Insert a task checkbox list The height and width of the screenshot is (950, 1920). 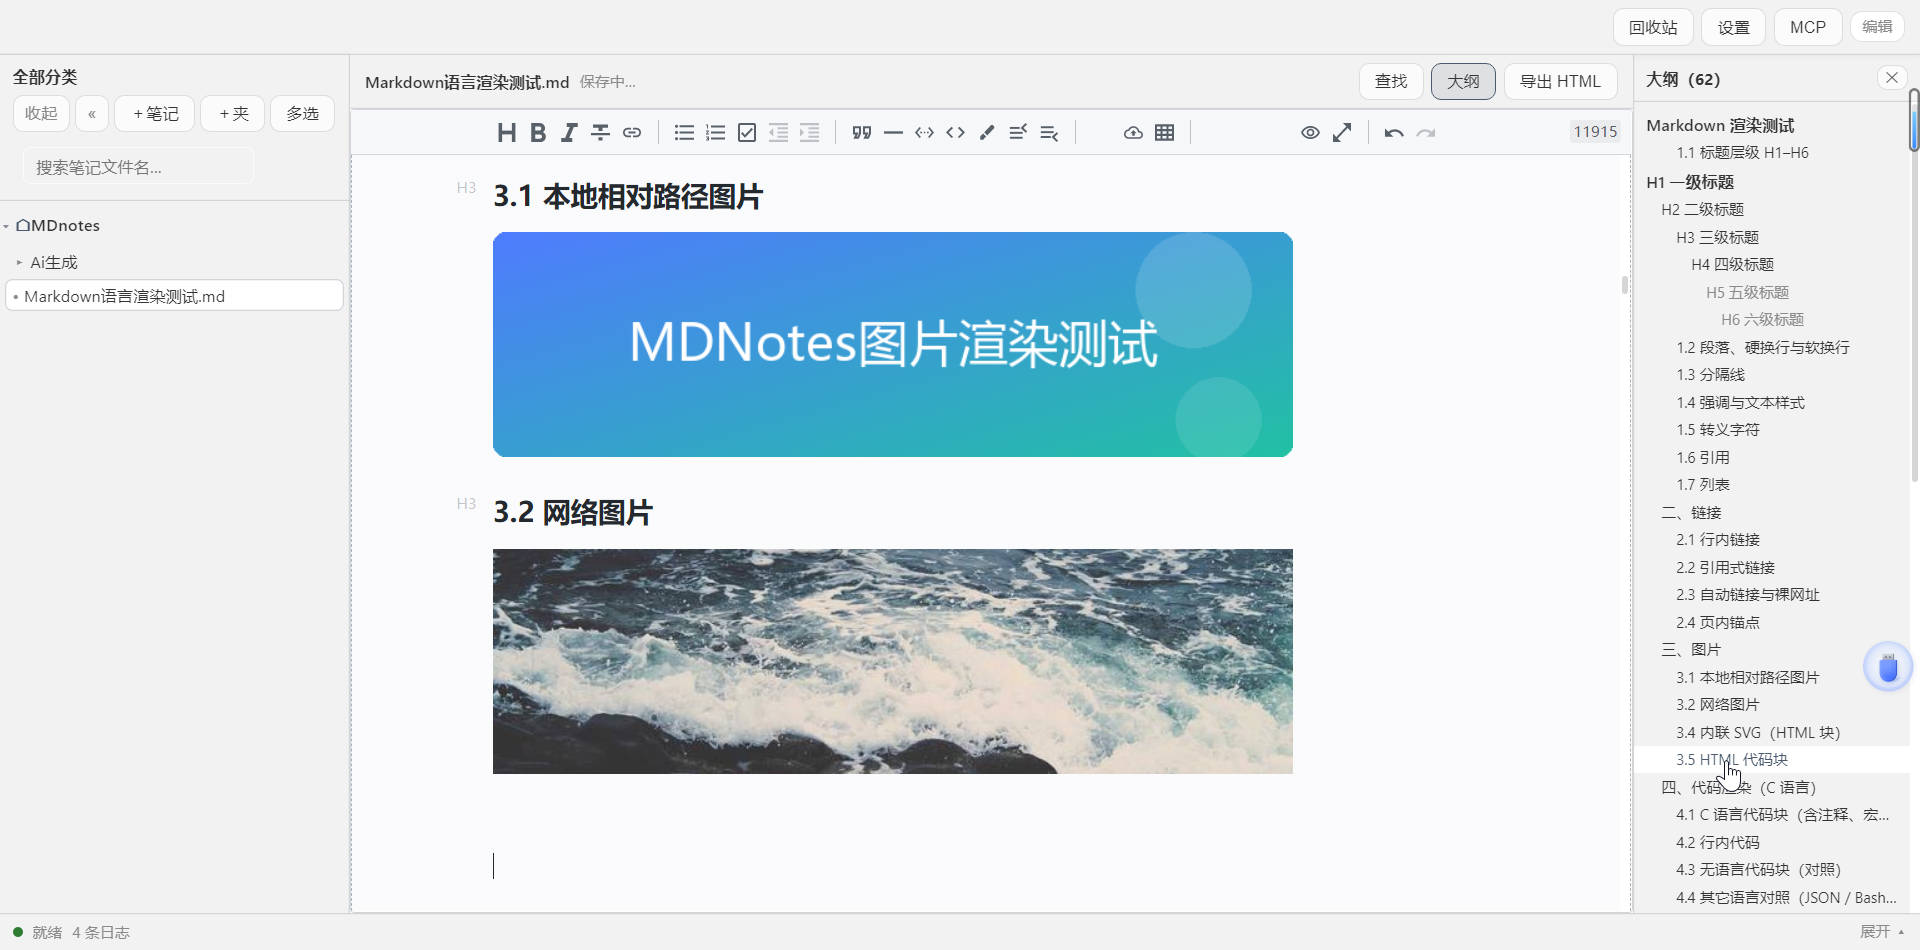(x=747, y=132)
